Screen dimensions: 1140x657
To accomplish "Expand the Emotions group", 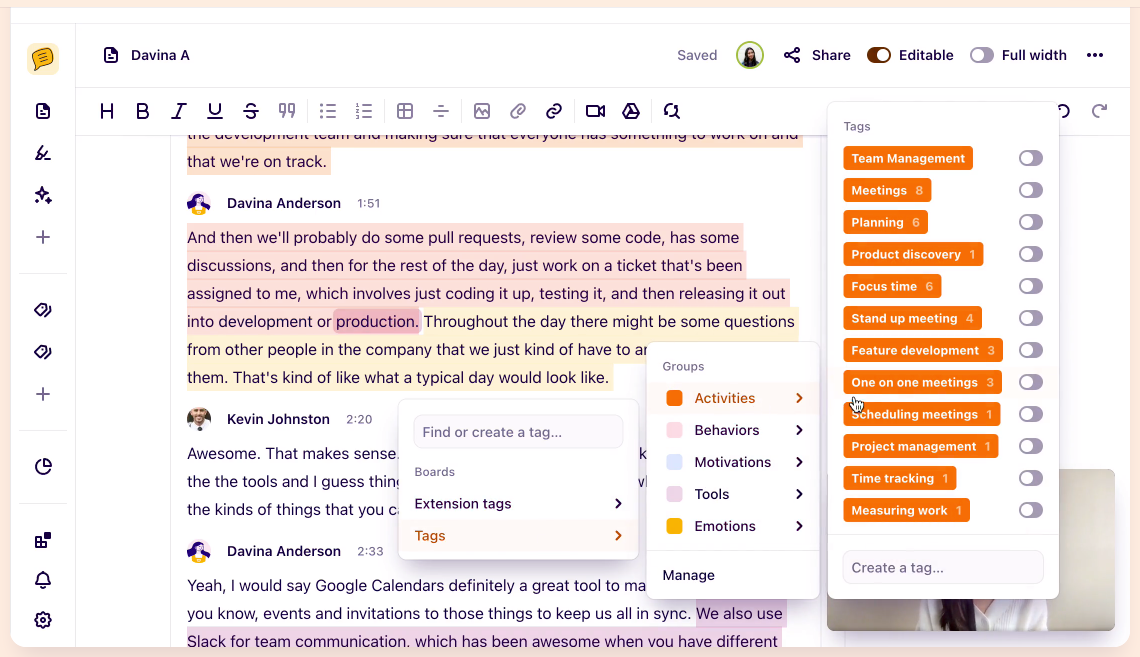I will coord(725,526).
